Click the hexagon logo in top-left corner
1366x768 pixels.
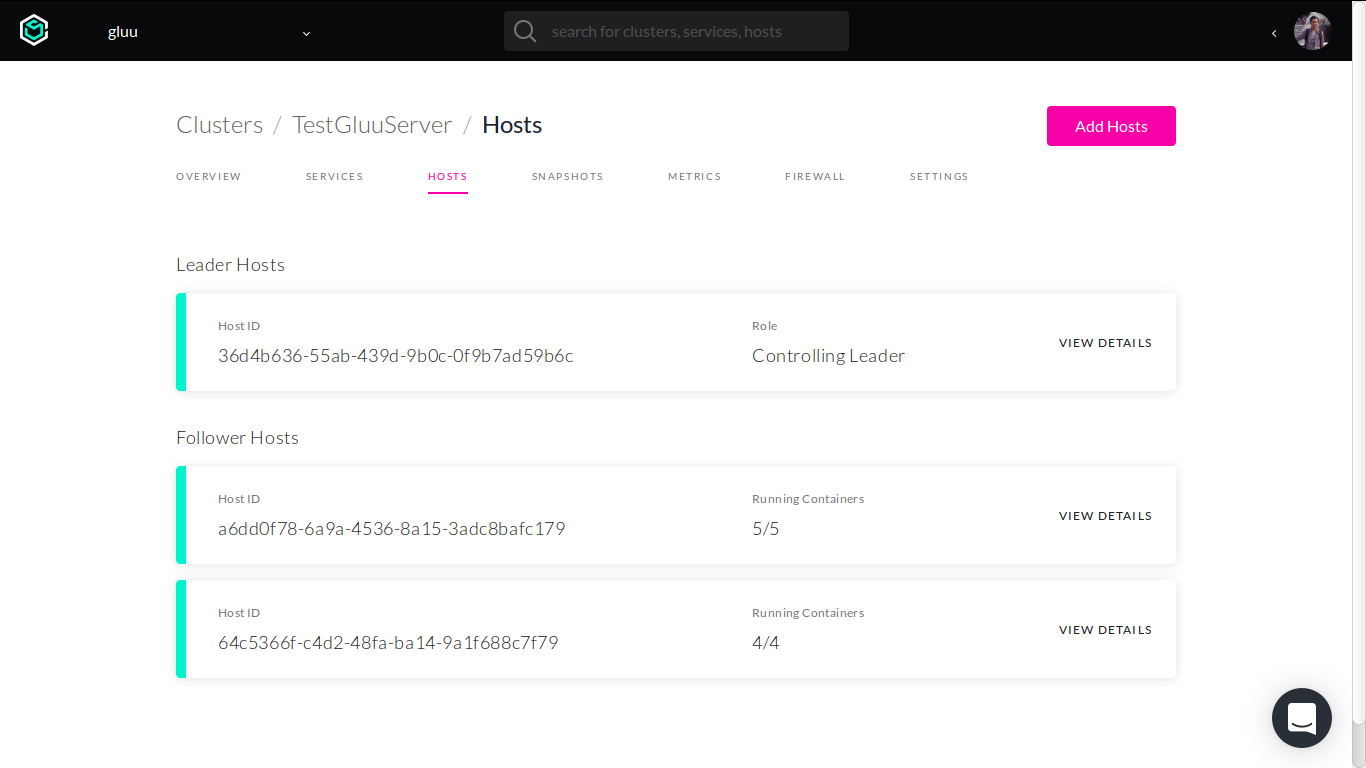(x=34, y=31)
